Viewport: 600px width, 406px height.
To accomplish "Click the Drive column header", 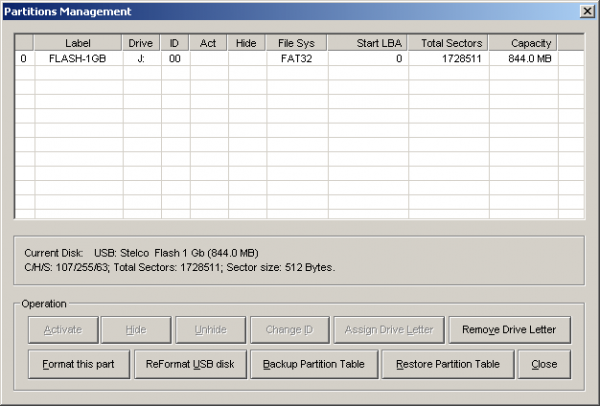I will coord(141,43).
